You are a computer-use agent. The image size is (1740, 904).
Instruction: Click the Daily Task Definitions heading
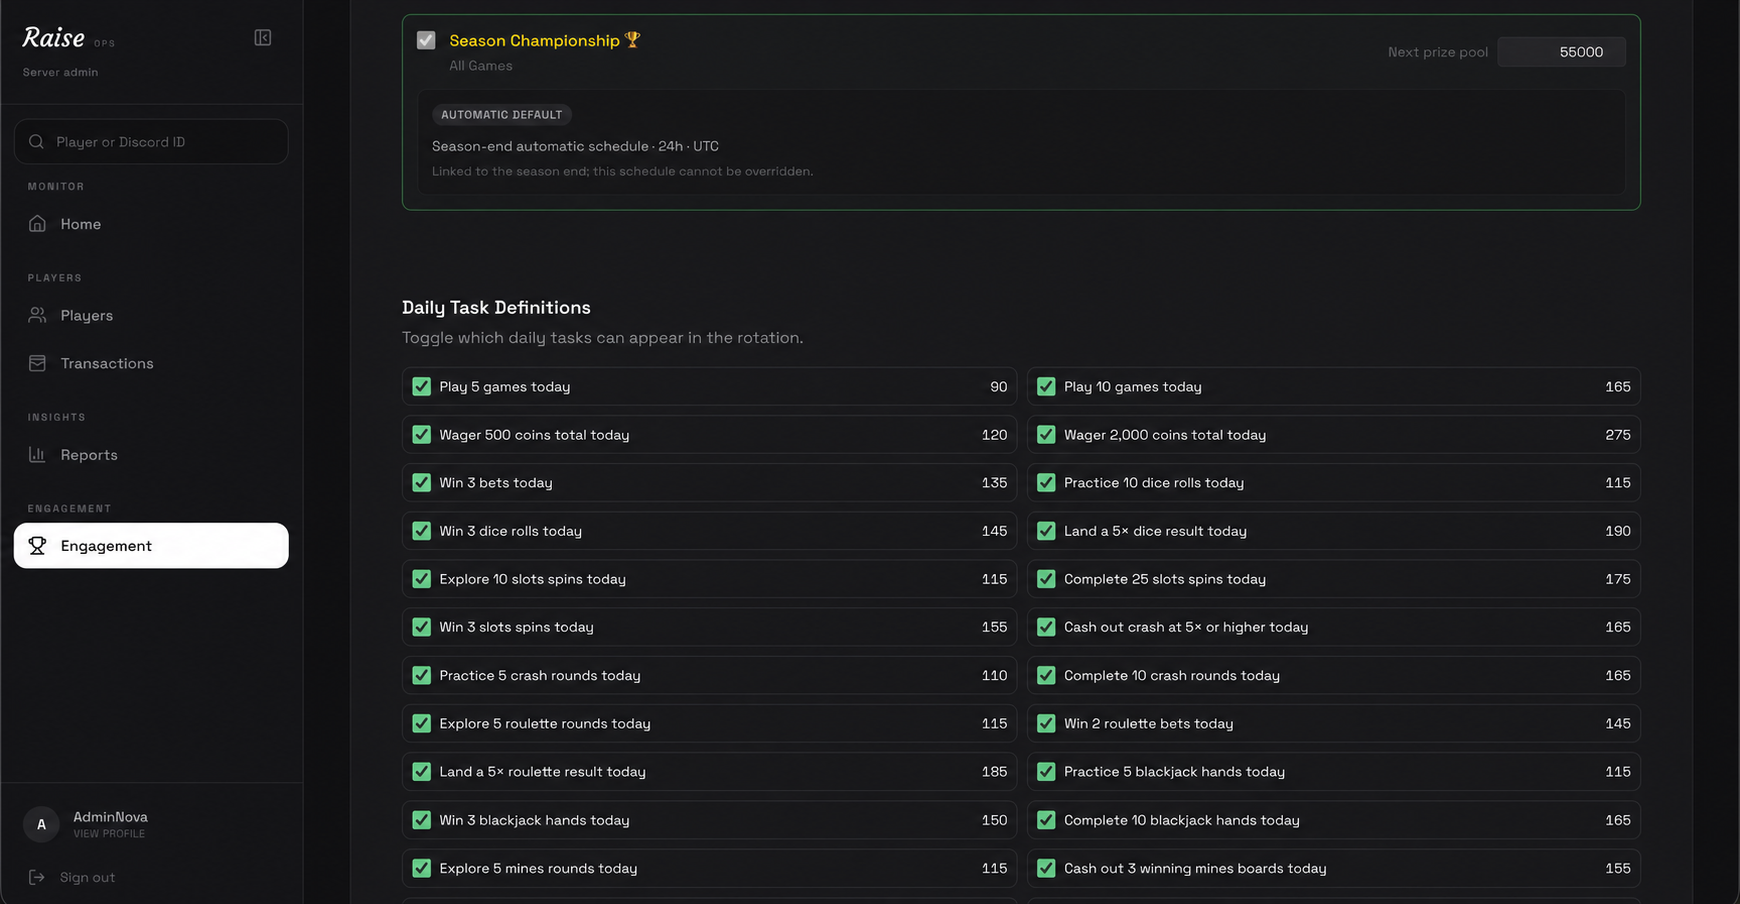point(496,308)
